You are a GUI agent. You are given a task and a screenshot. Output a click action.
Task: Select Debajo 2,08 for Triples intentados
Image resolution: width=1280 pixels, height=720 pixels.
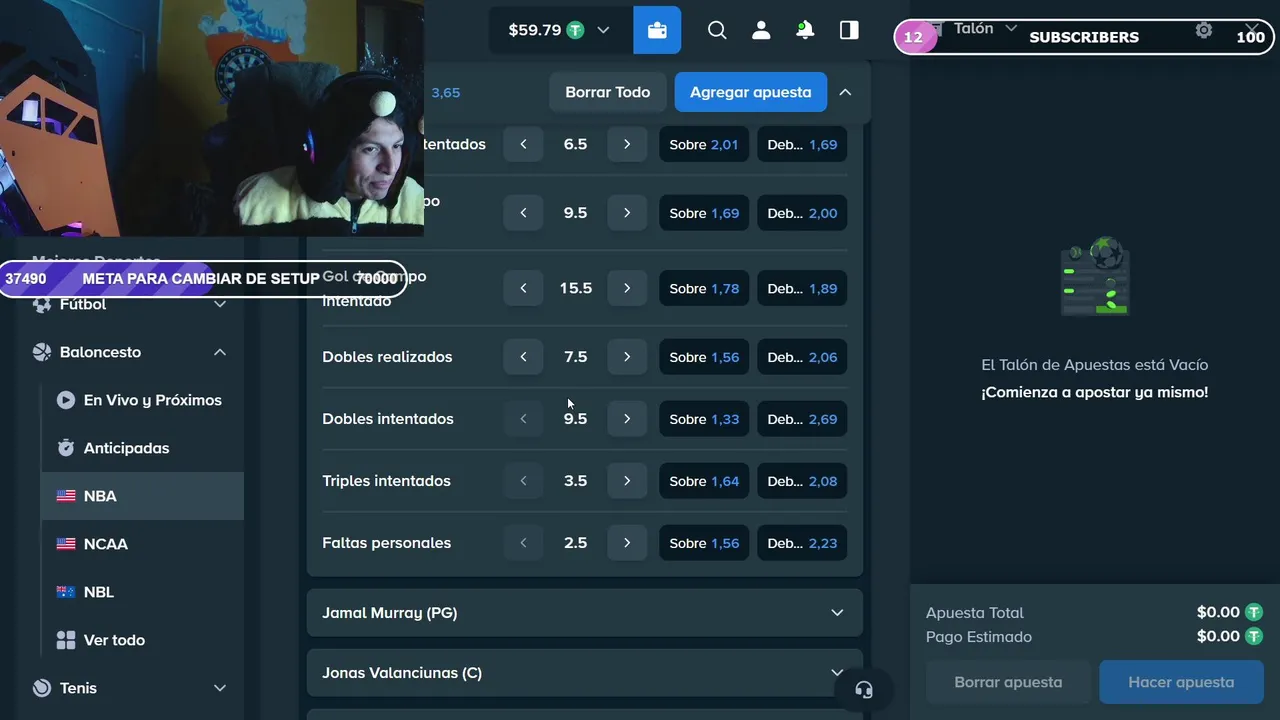pyautogui.click(x=802, y=481)
